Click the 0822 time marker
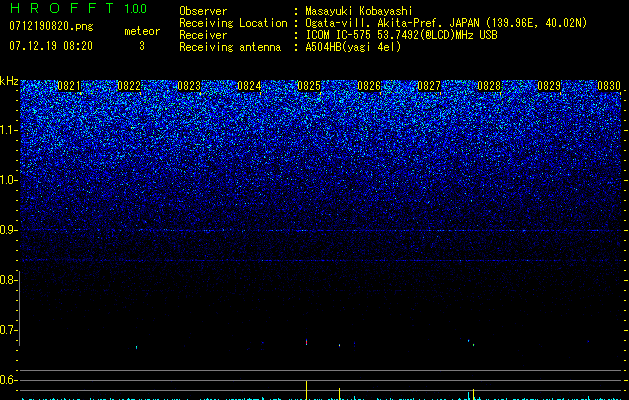Viewport: 629px width, 400px height. pos(129,86)
